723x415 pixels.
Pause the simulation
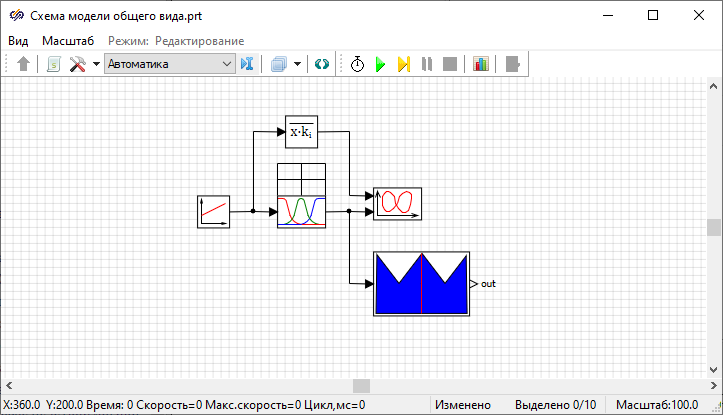point(427,64)
